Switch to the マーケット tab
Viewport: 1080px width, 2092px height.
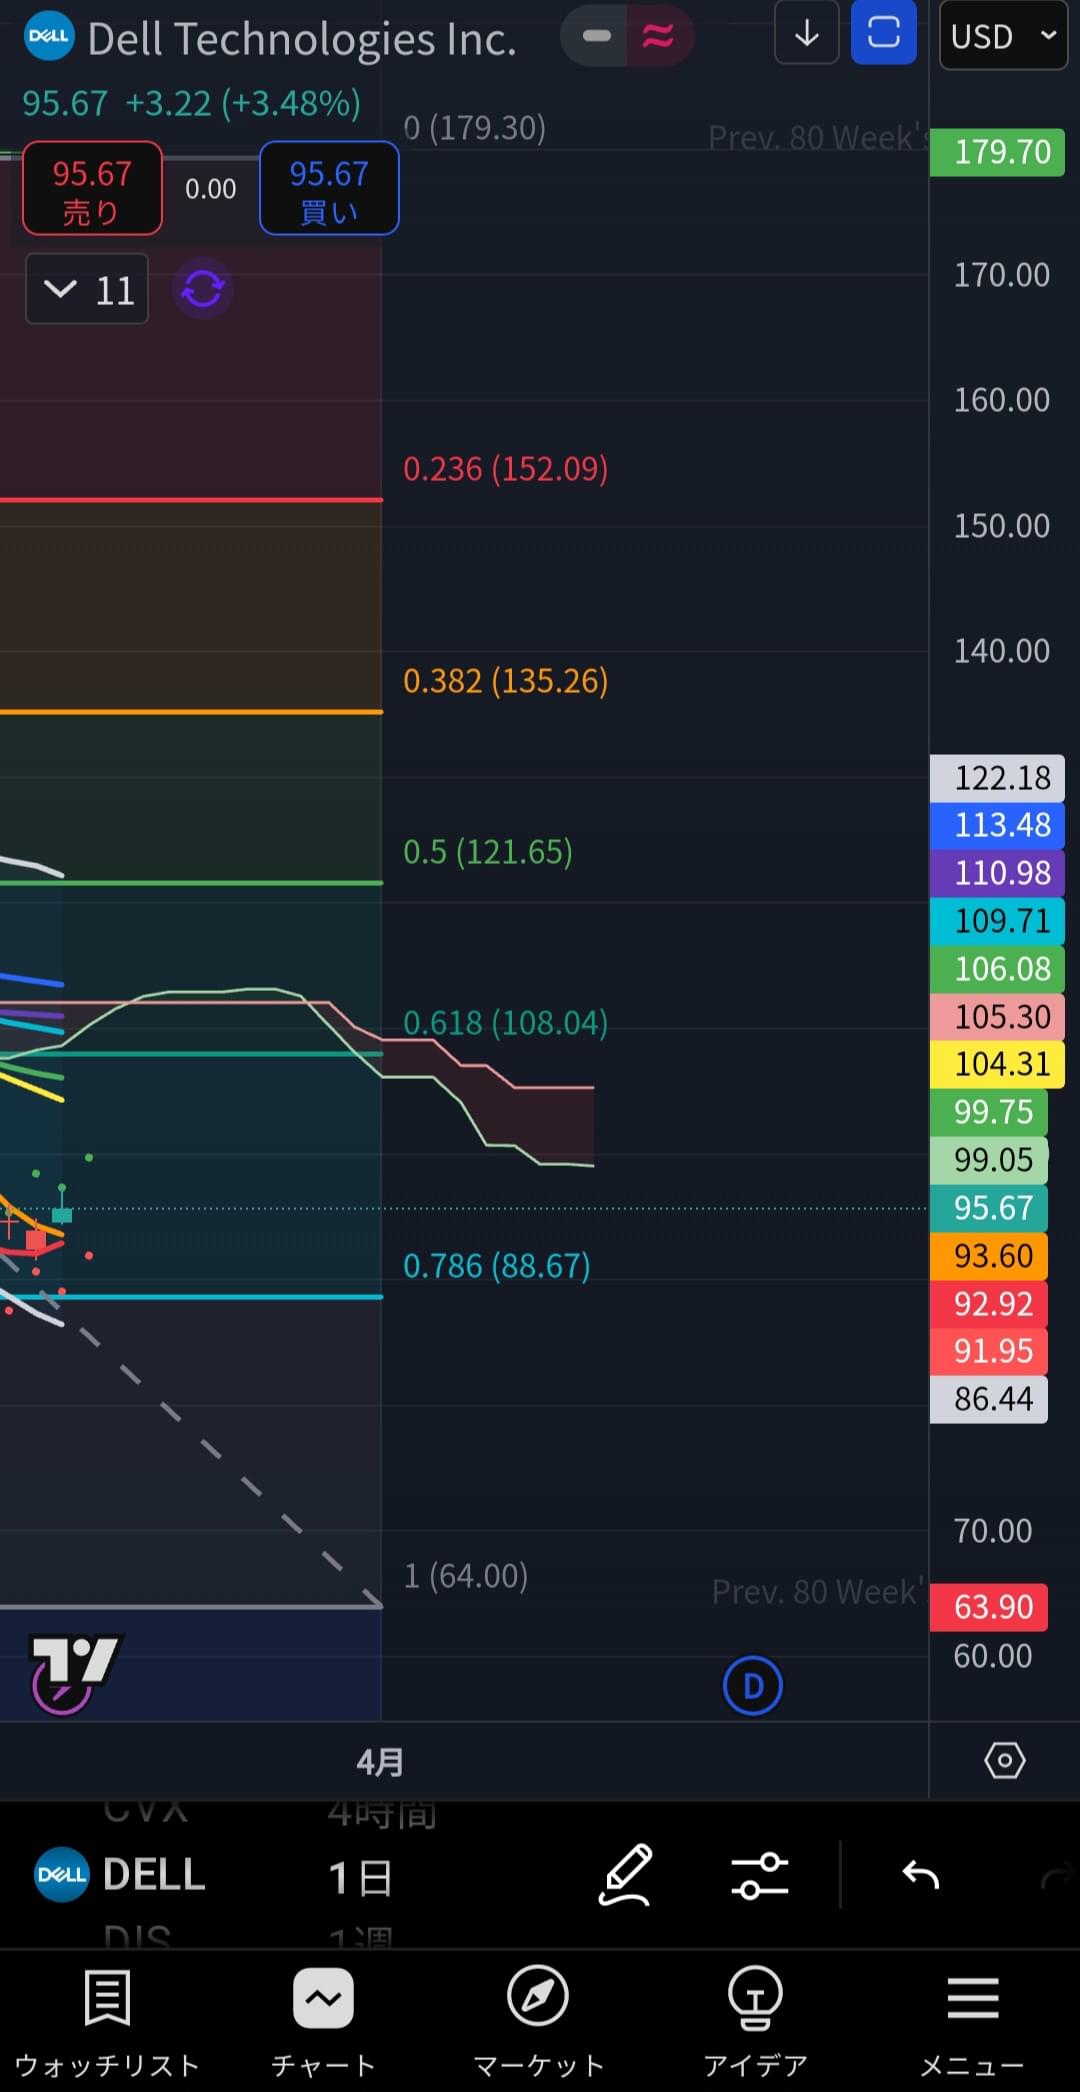pyautogui.click(x=538, y=2023)
